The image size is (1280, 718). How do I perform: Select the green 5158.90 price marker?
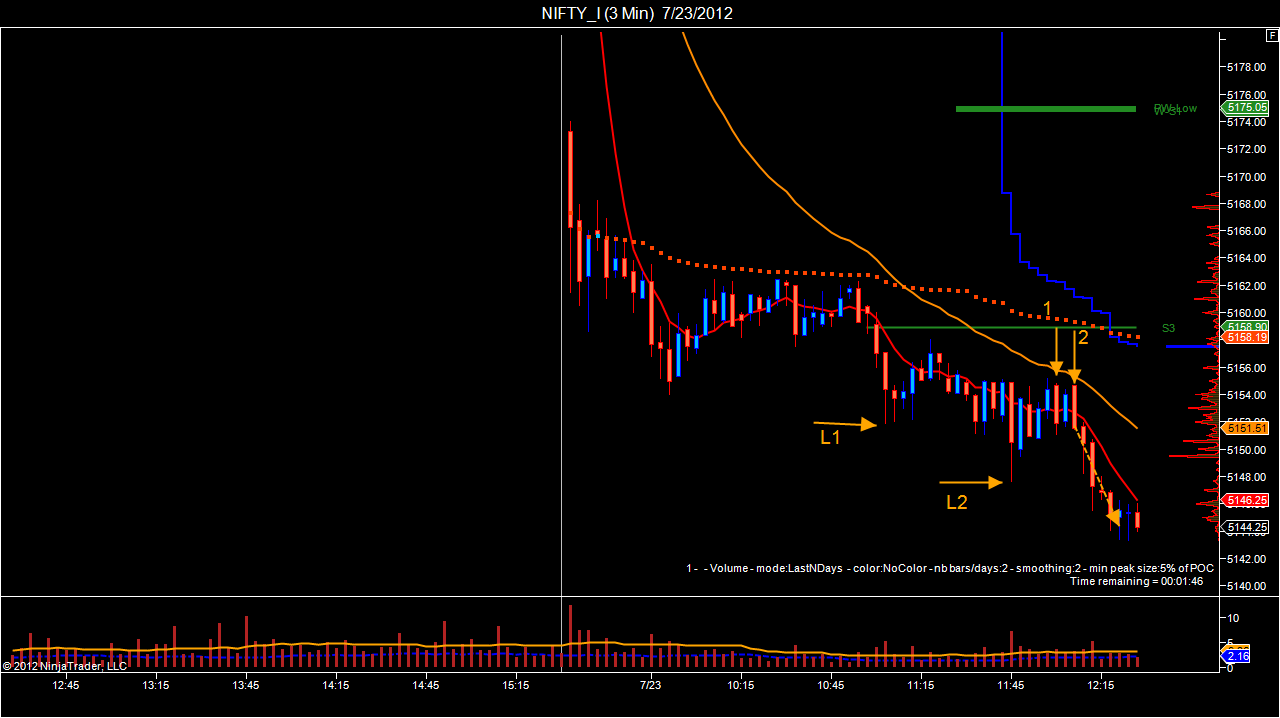[x=1245, y=326]
